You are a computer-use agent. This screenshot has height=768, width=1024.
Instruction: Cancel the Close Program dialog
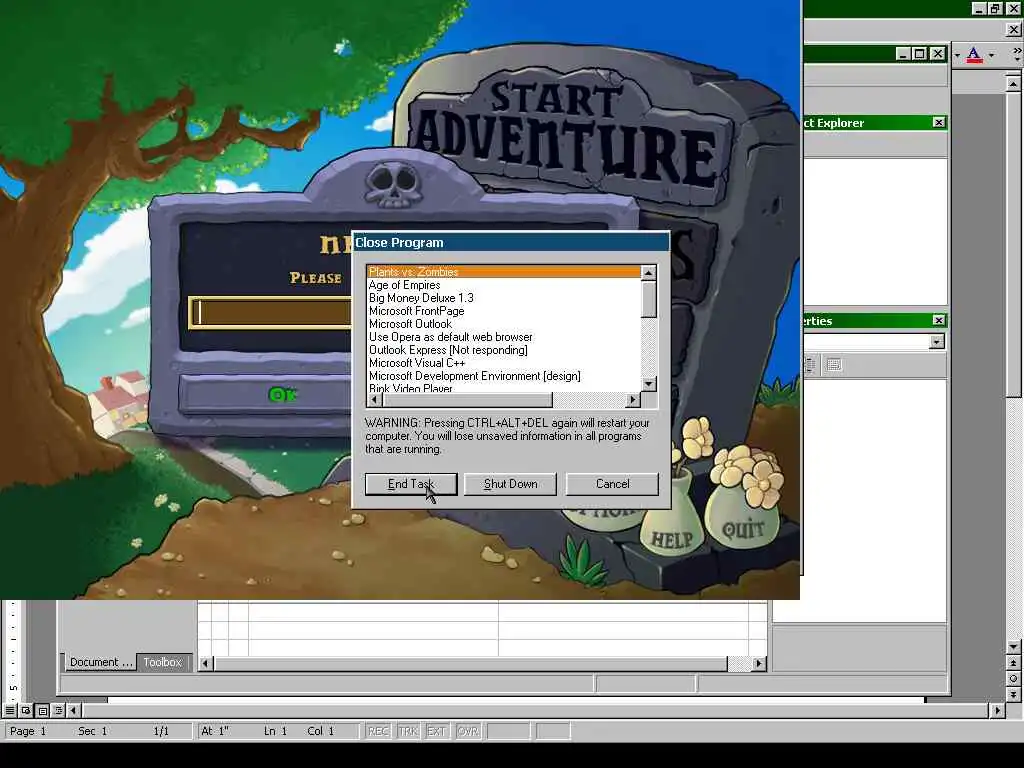click(612, 484)
